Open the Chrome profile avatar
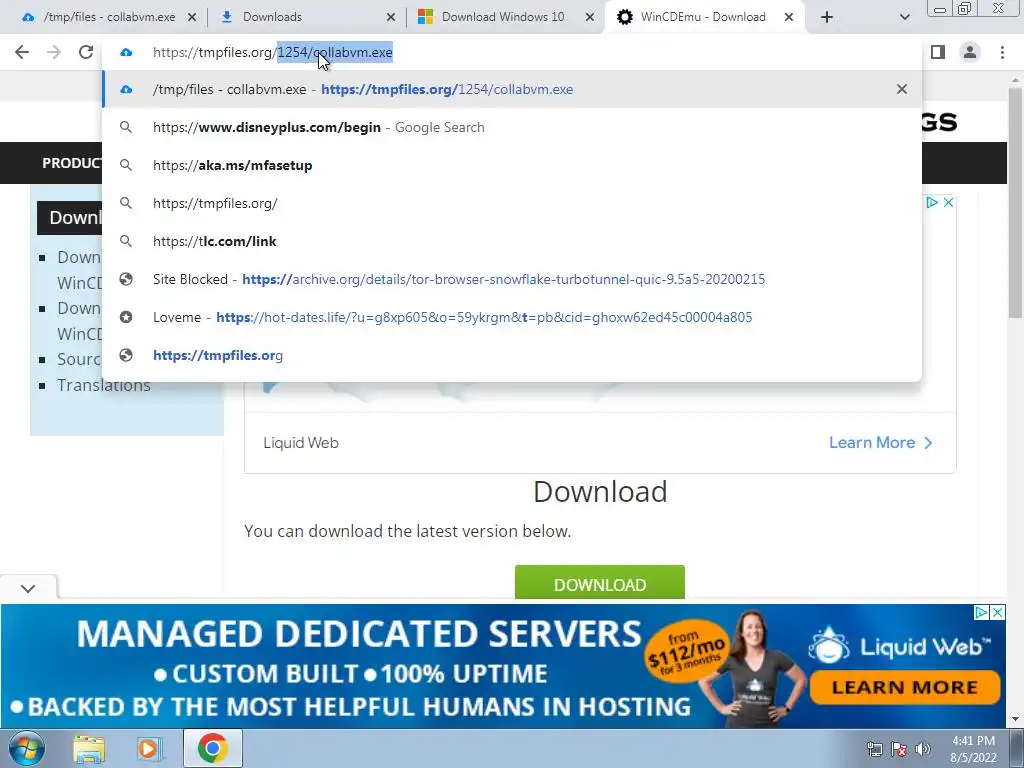The height and width of the screenshot is (768, 1024). pyautogui.click(x=970, y=52)
